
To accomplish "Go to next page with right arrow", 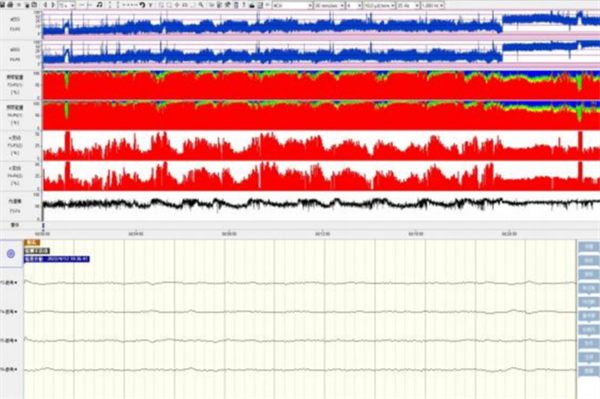I will [x=53, y=5].
